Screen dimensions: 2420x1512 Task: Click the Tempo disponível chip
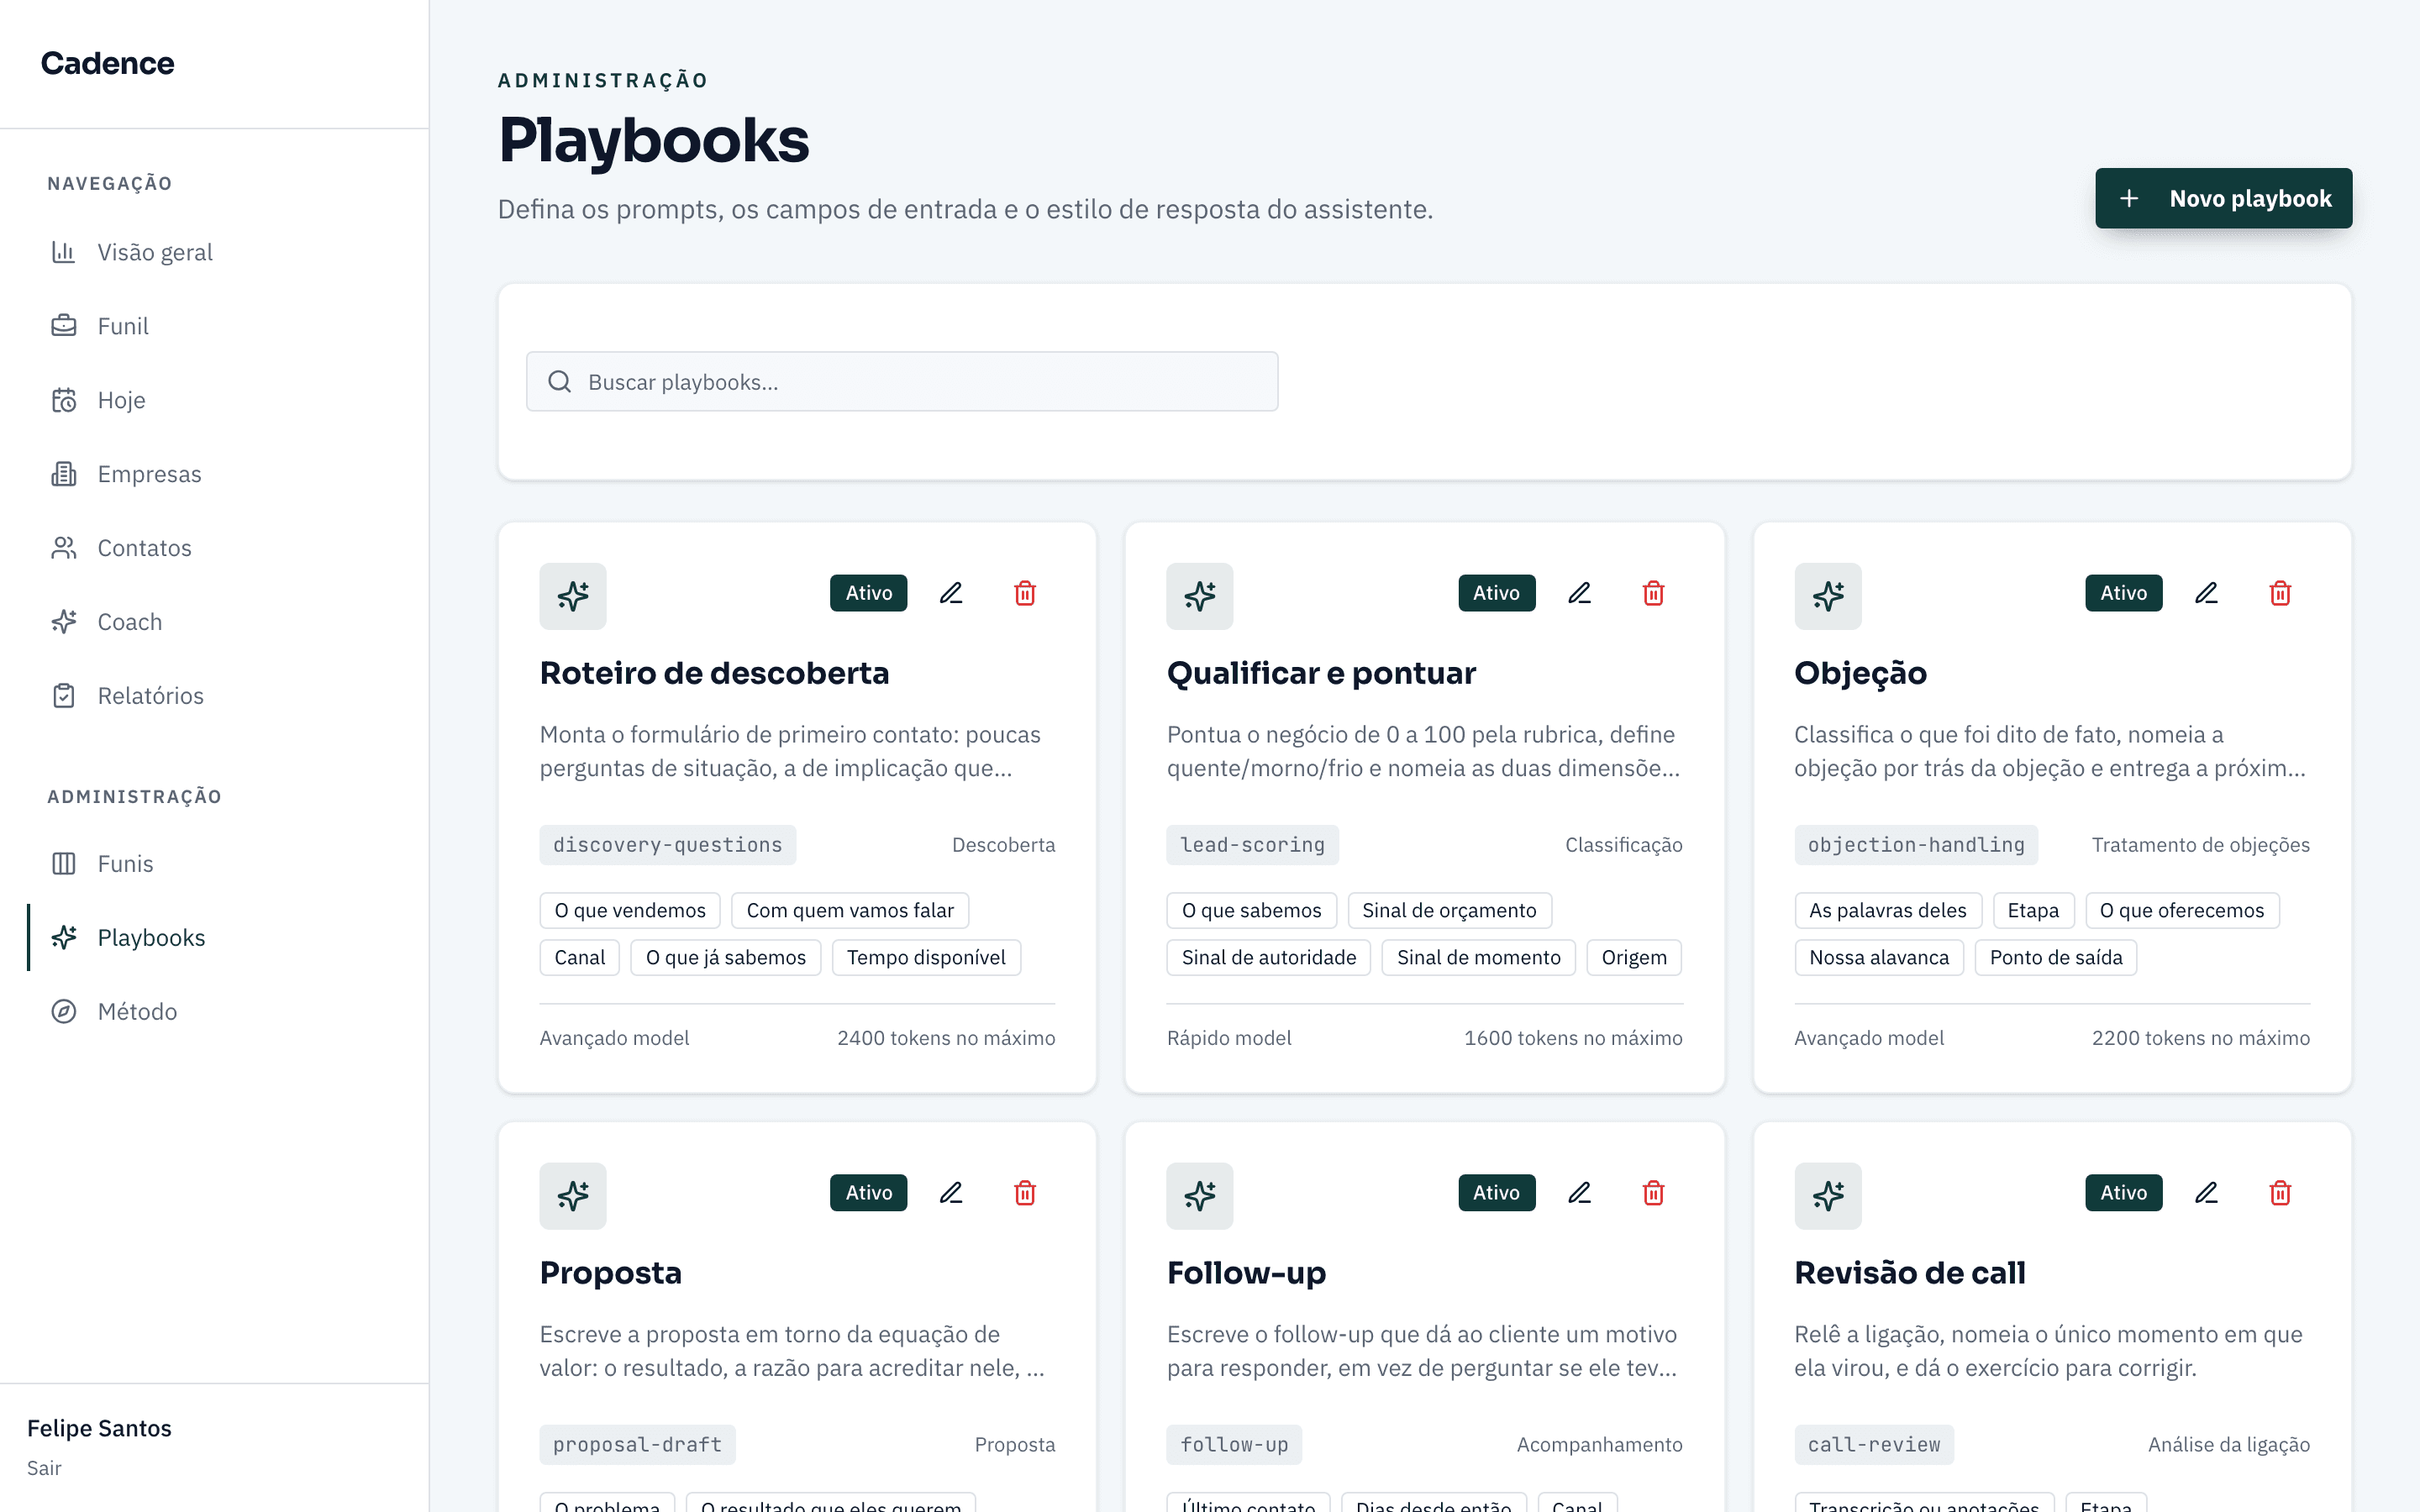(926, 958)
